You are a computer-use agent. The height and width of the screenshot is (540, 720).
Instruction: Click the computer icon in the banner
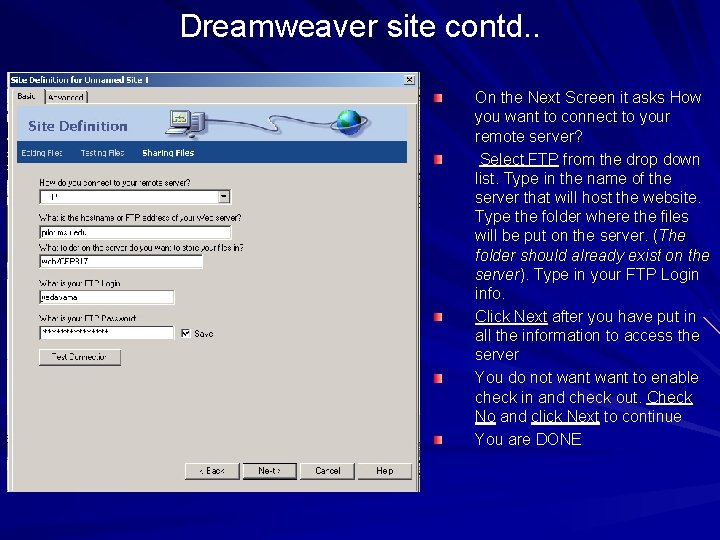pyautogui.click(x=185, y=124)
